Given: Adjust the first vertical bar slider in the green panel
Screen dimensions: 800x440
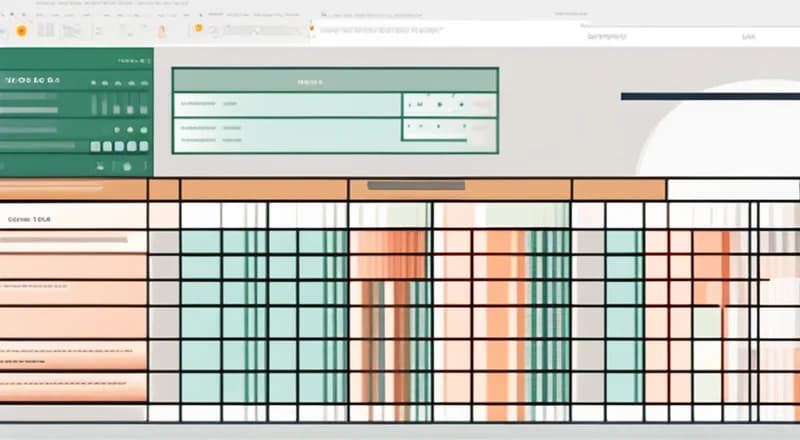Looking at the screenshot, I should tap(95, 105).
